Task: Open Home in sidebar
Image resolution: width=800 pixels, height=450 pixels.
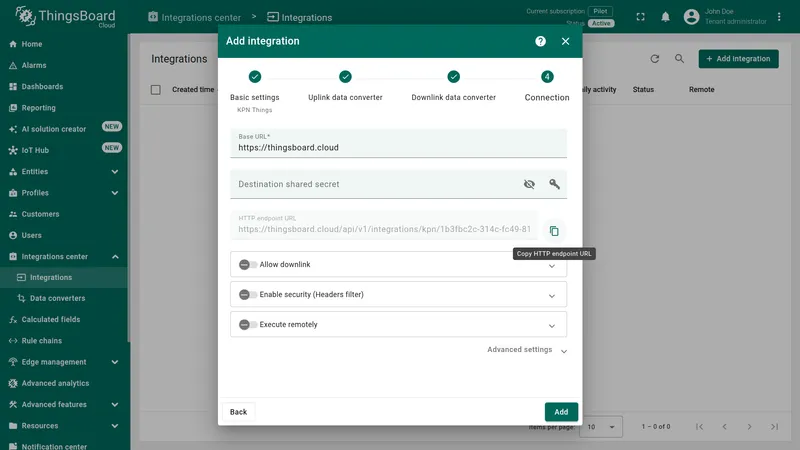Action: tap(64, 44)
